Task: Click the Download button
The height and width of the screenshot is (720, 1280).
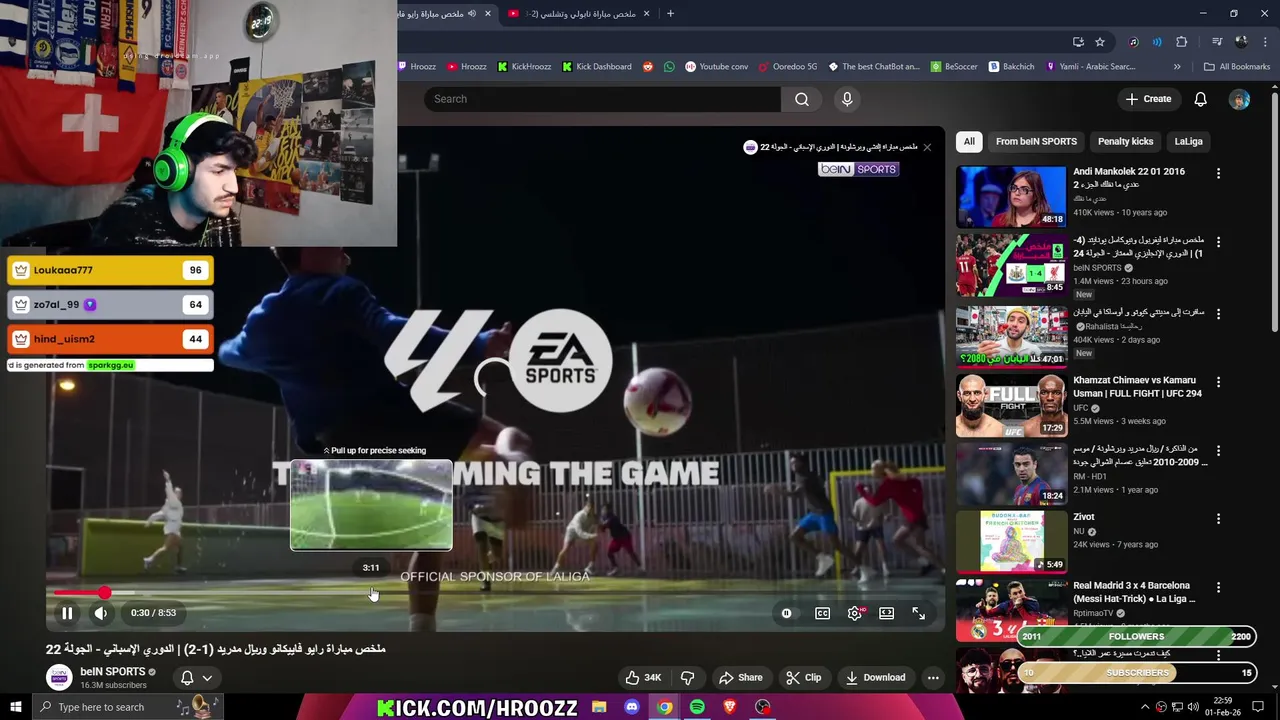Action: click(875, 677)
